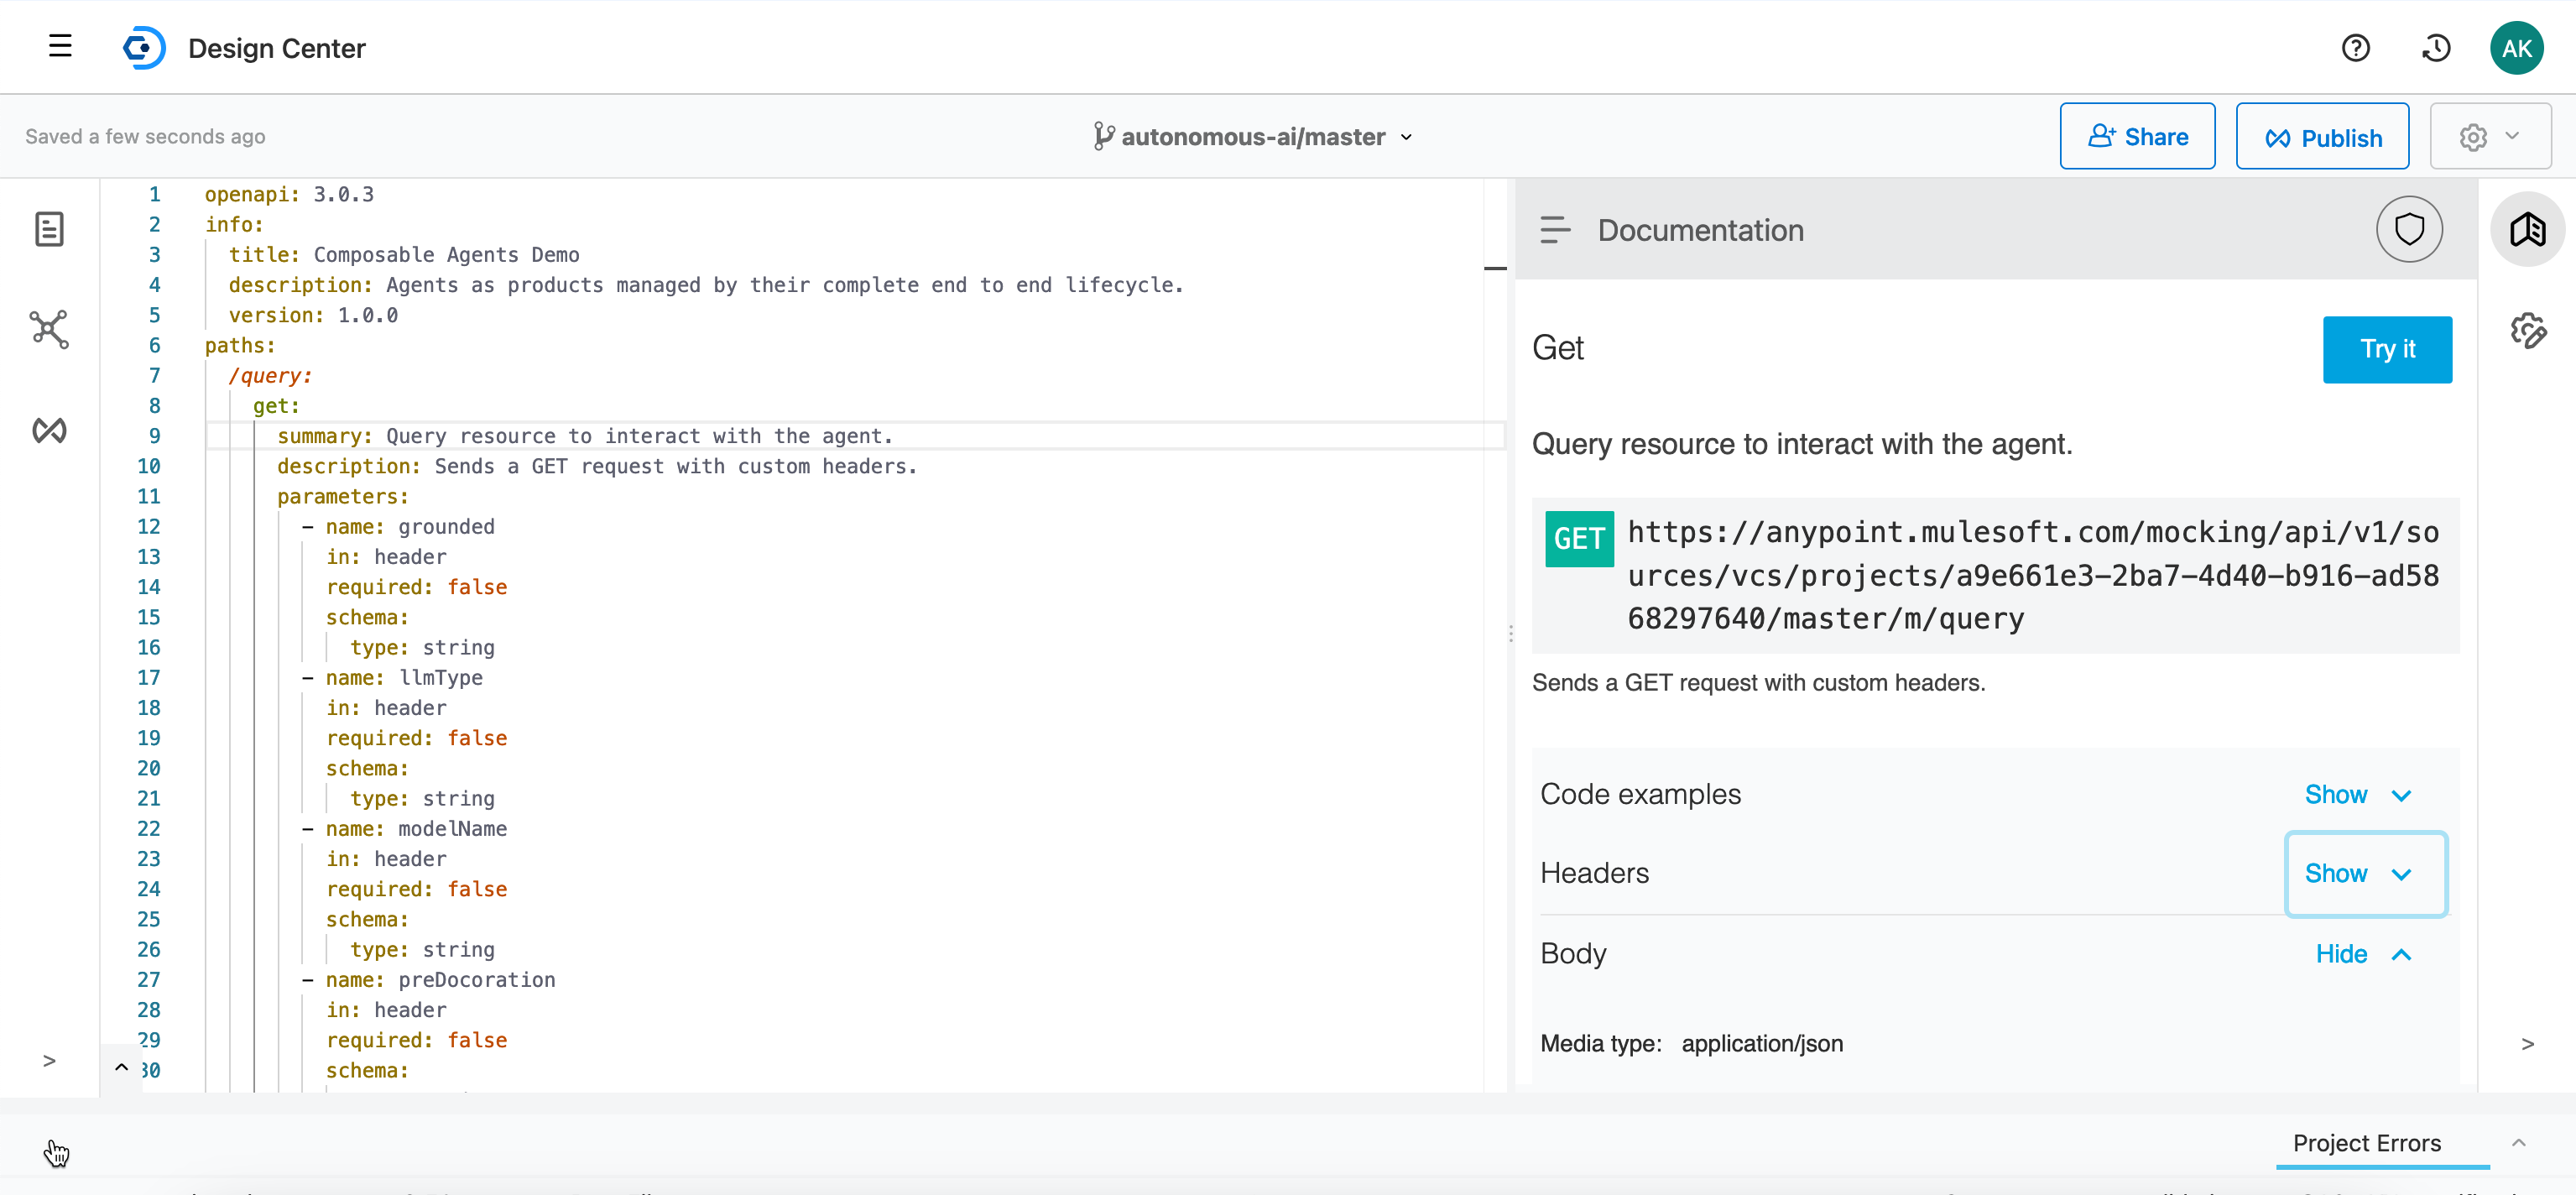Image resolution: width=2576 pixels, height=1195 pixels.
Task: Toggle the settings dropdown arrow
Action: coord(2512,135)
